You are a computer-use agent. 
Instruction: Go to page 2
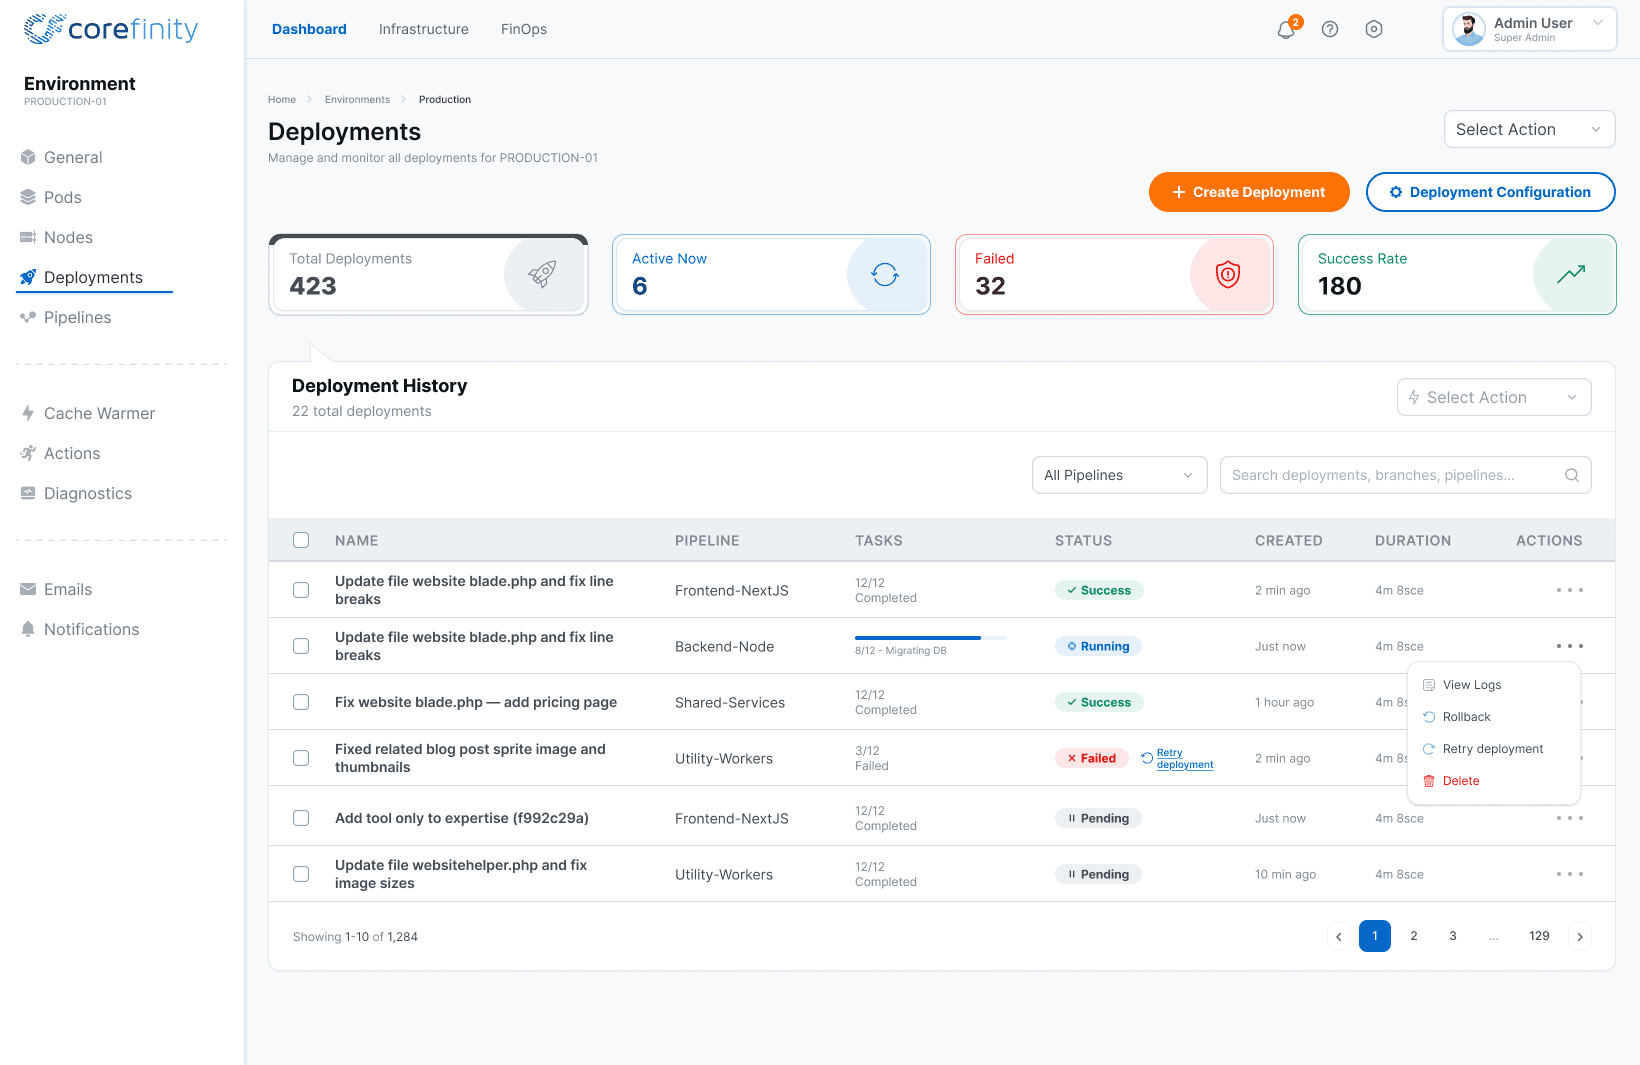[1414, 936]
